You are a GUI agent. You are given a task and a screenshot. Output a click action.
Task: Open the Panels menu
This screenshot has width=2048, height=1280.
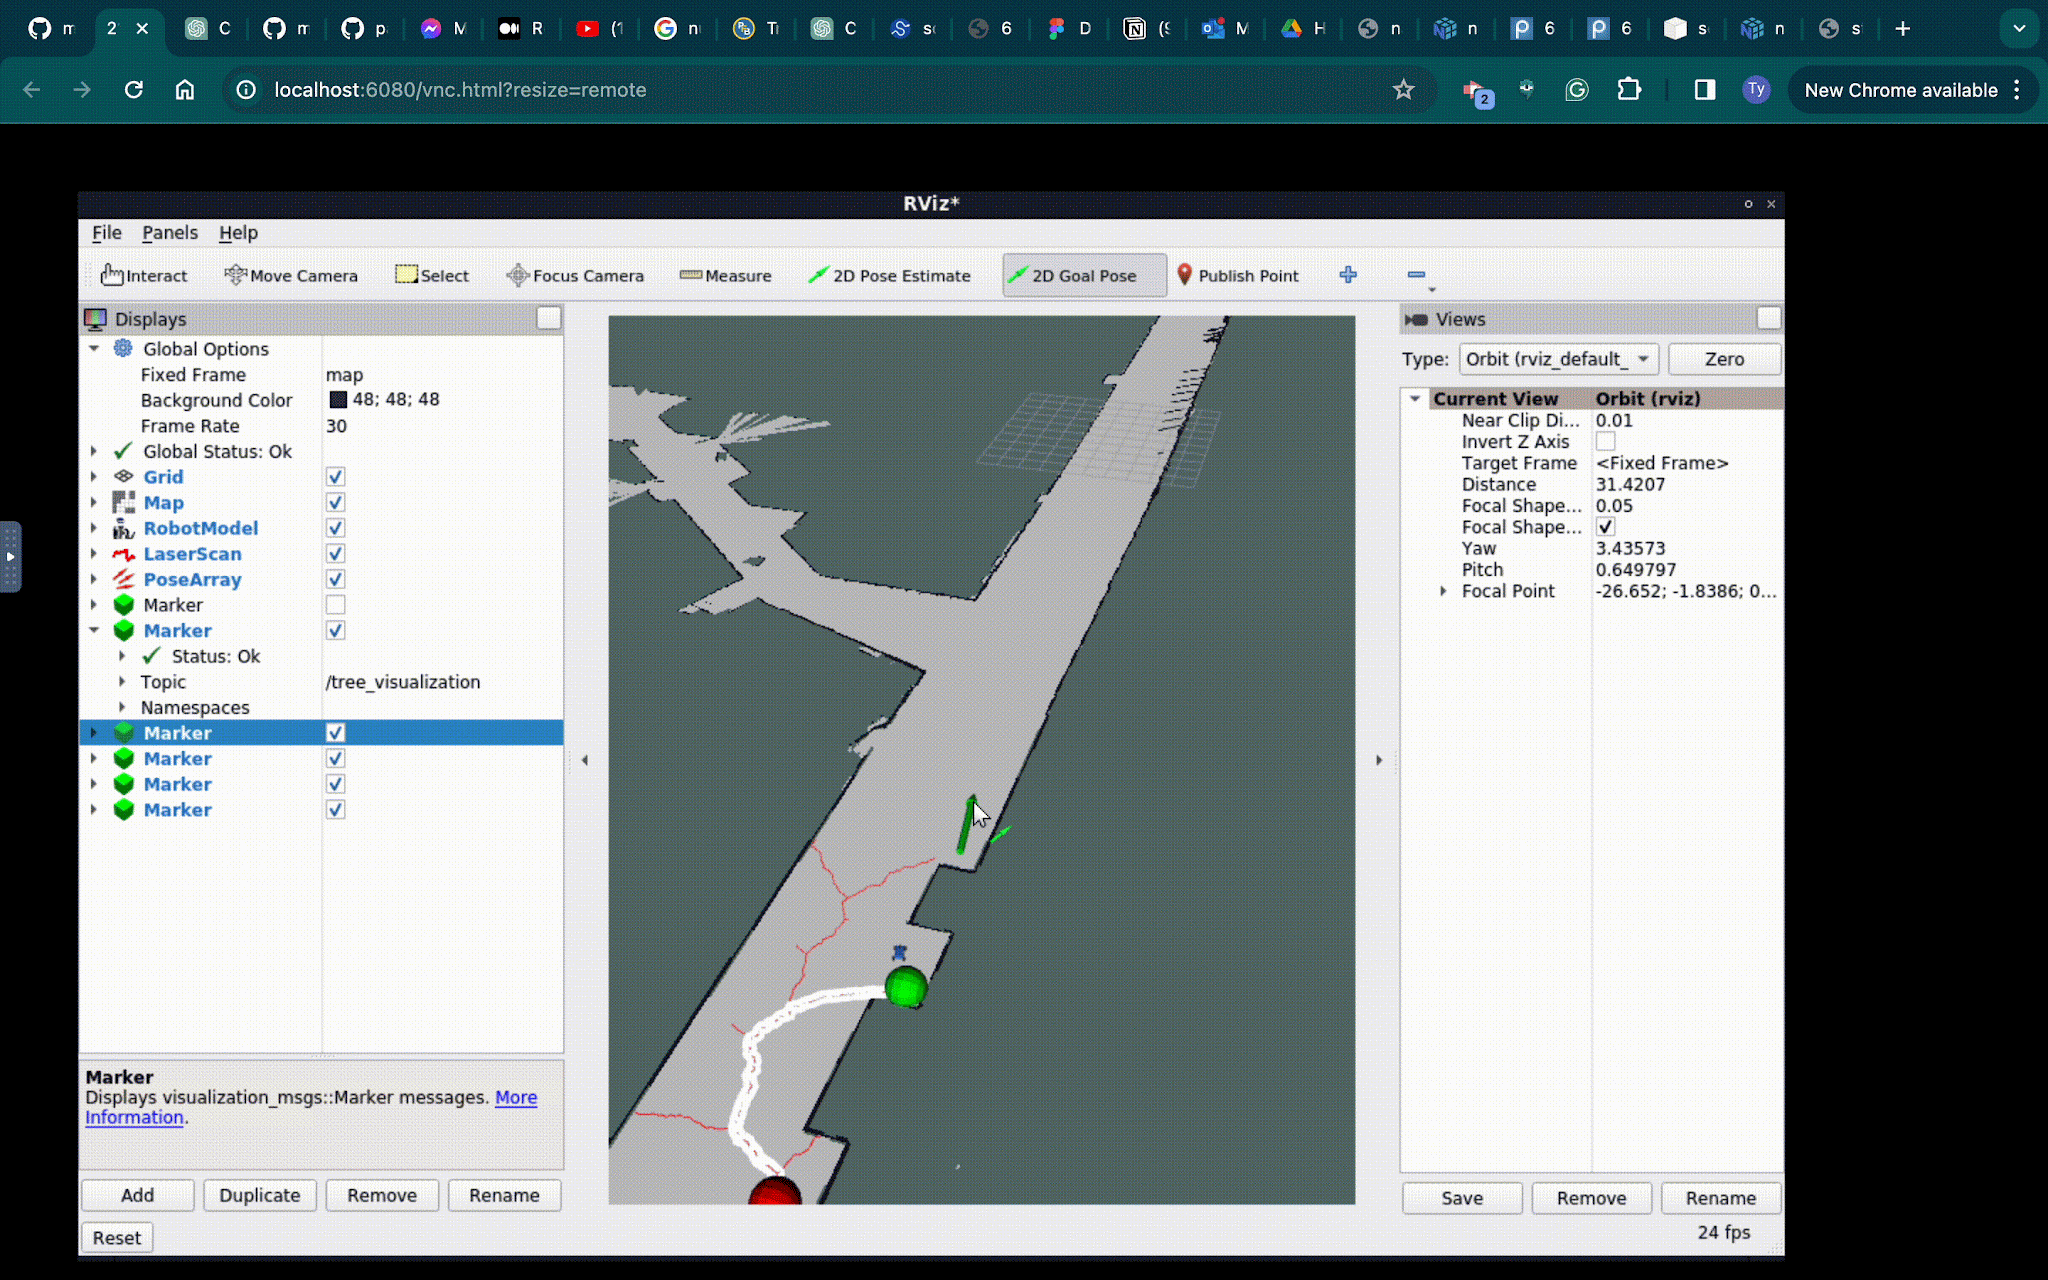pos(170,233)
